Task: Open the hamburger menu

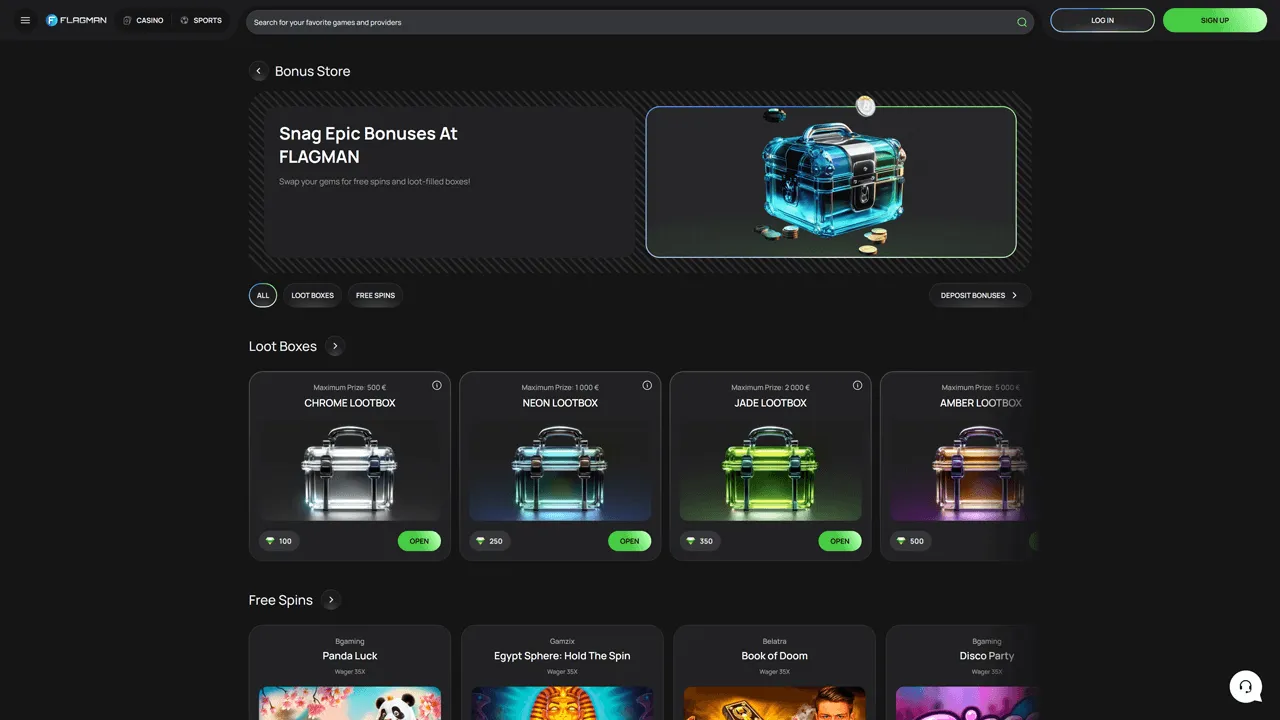Action: pyautogui.click(x=25, y=20)
